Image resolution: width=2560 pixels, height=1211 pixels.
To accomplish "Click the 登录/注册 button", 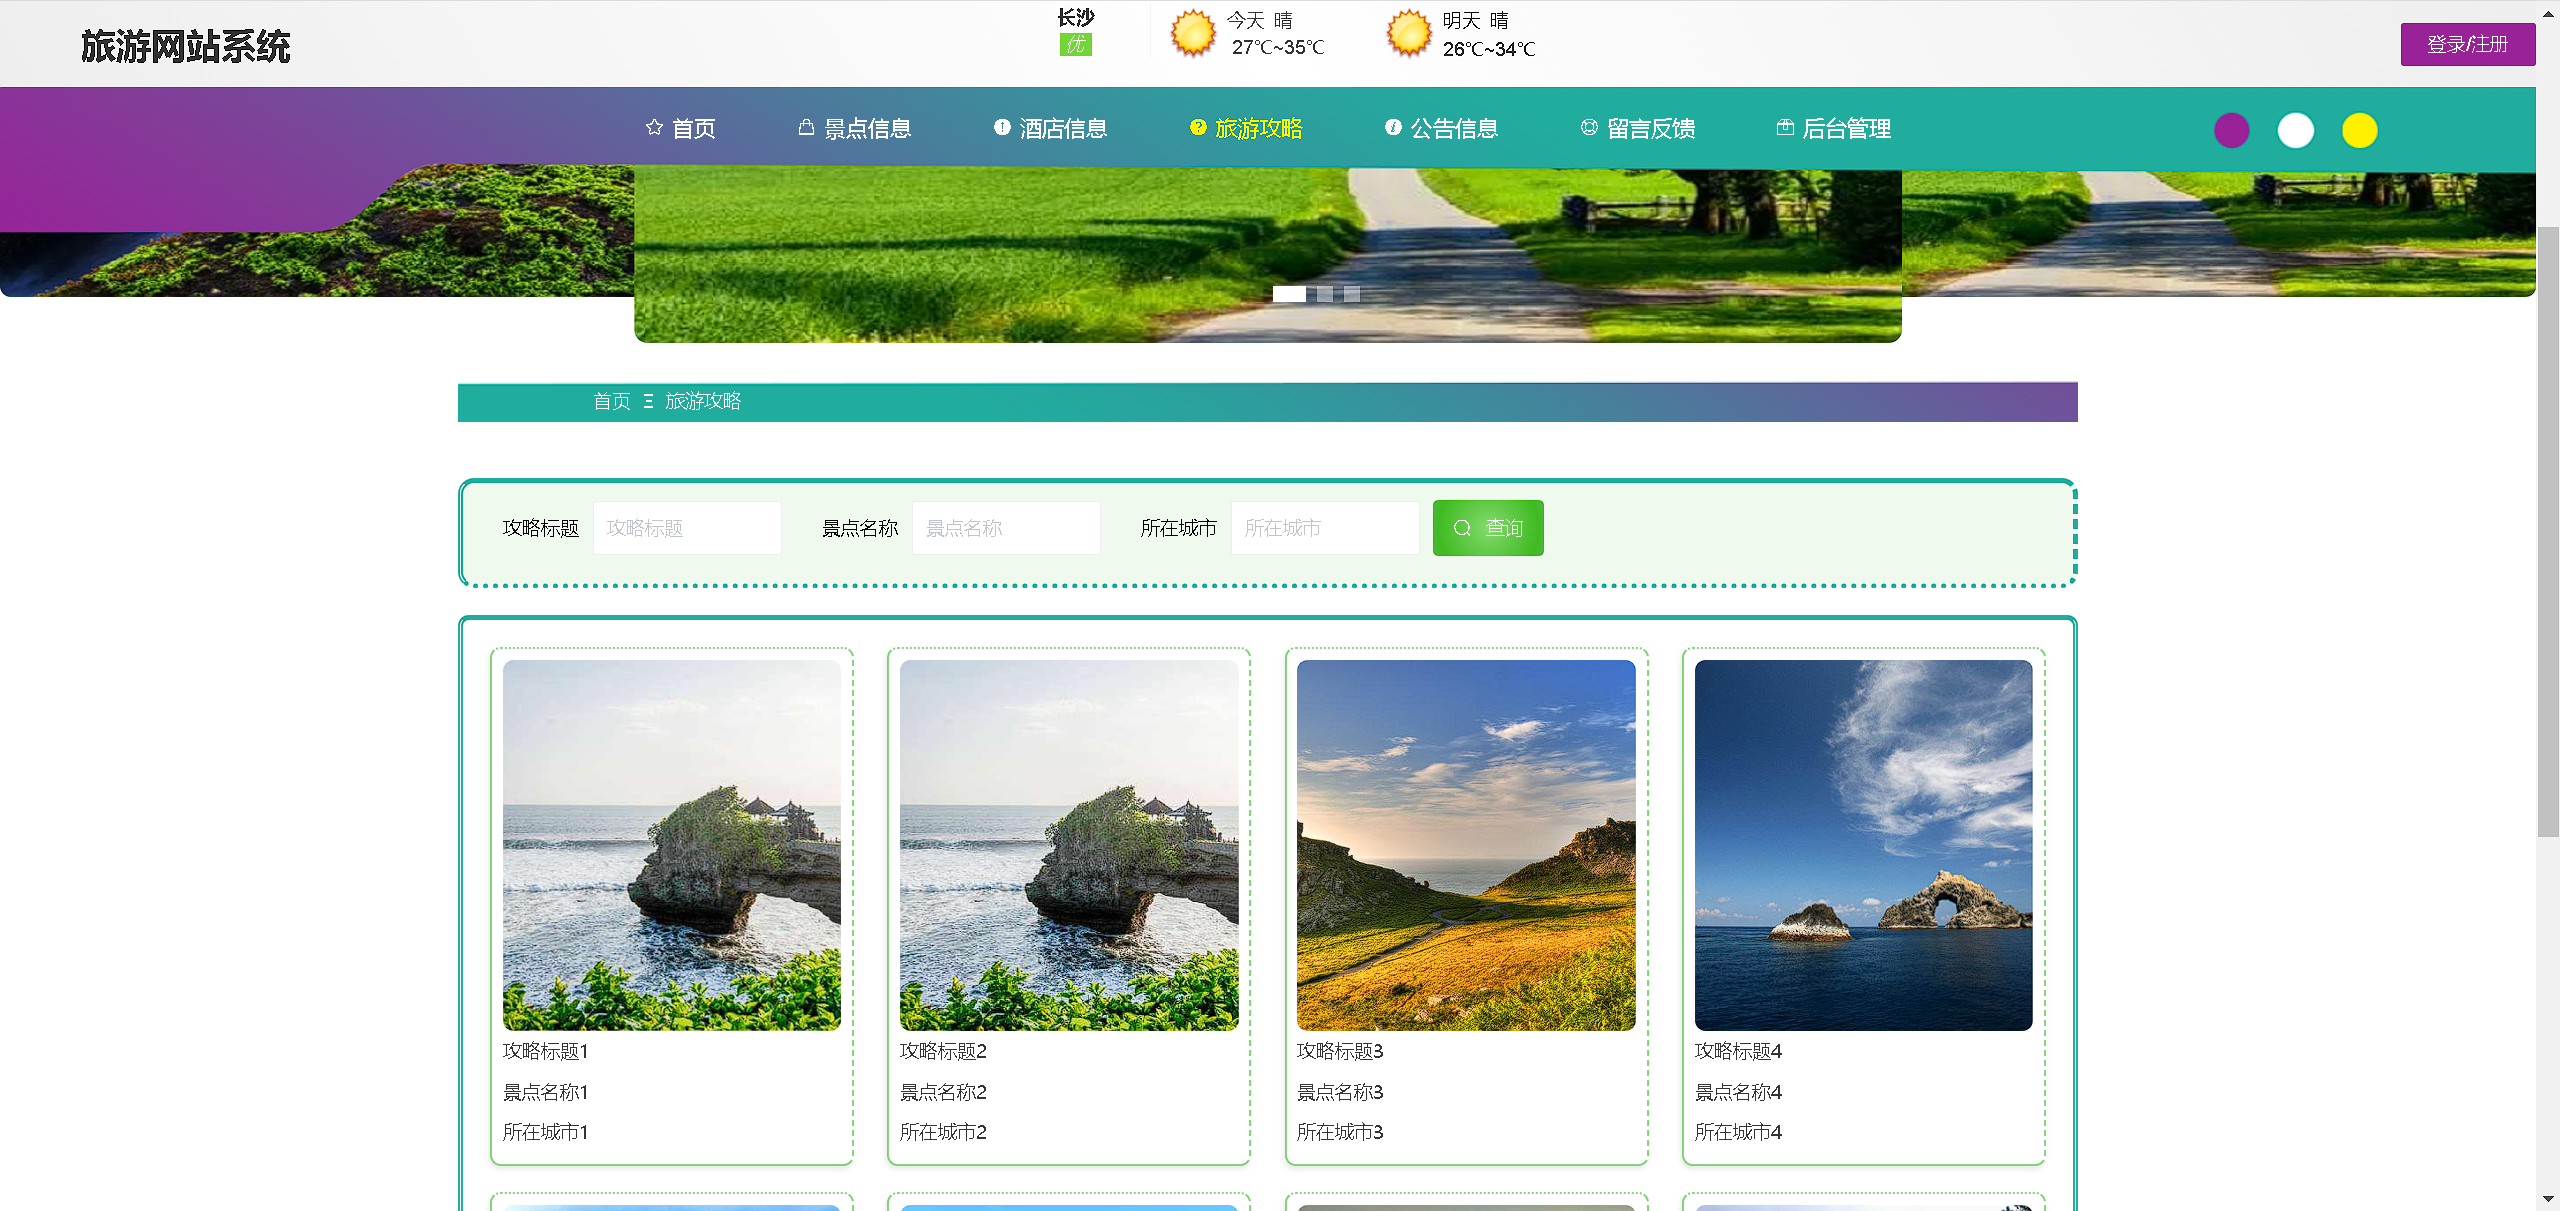I will point(2467,44).
